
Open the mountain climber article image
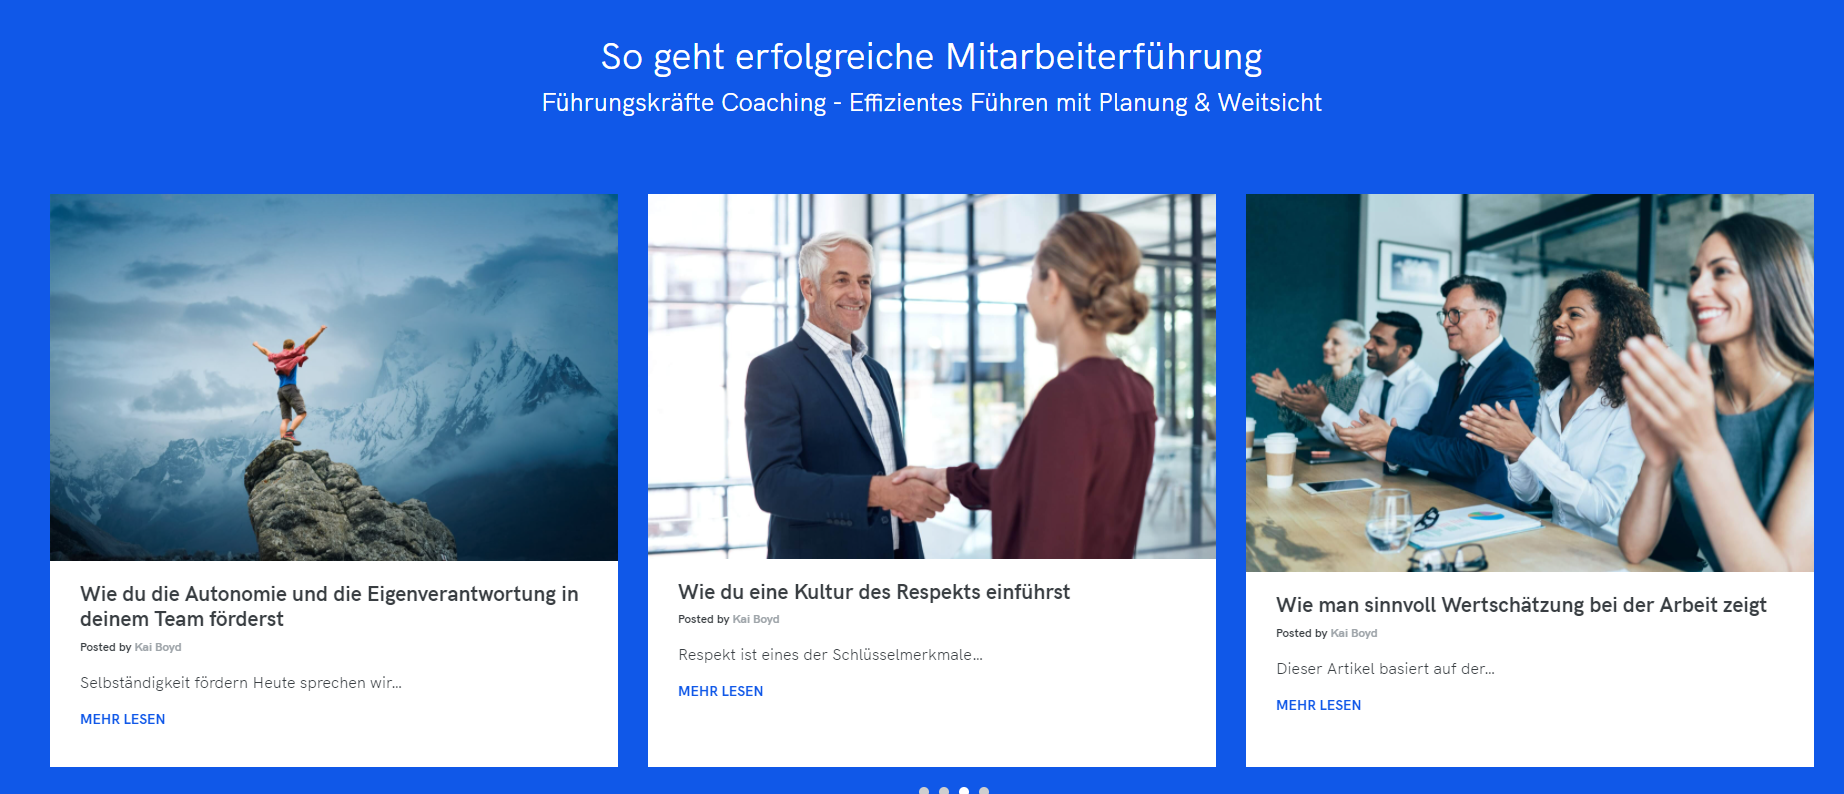pos(334,377)
